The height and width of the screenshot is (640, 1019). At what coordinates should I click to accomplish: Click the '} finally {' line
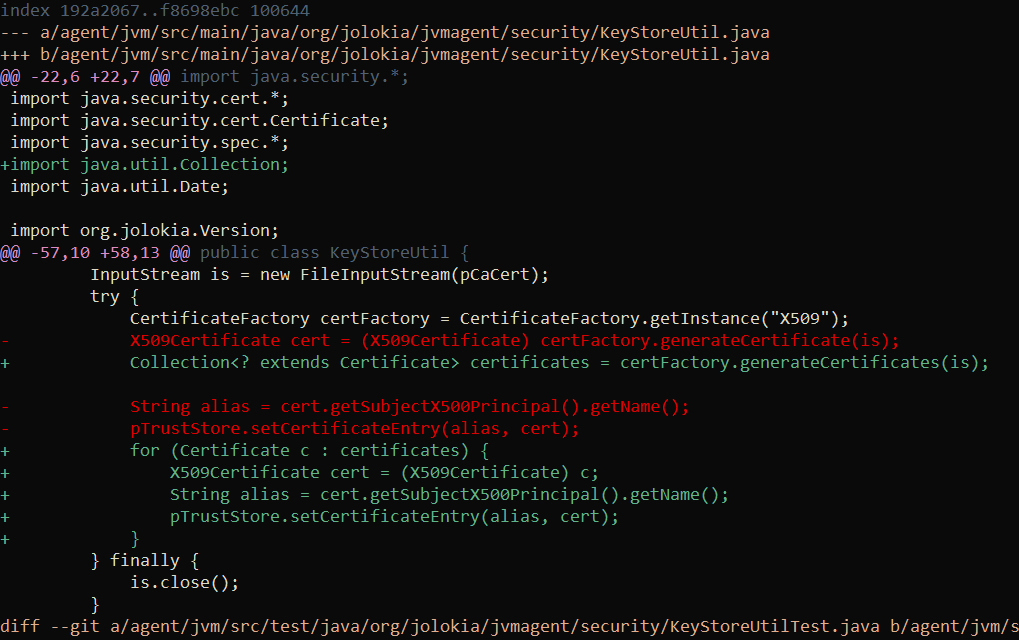pyautogui.click(x=145, y=561)
